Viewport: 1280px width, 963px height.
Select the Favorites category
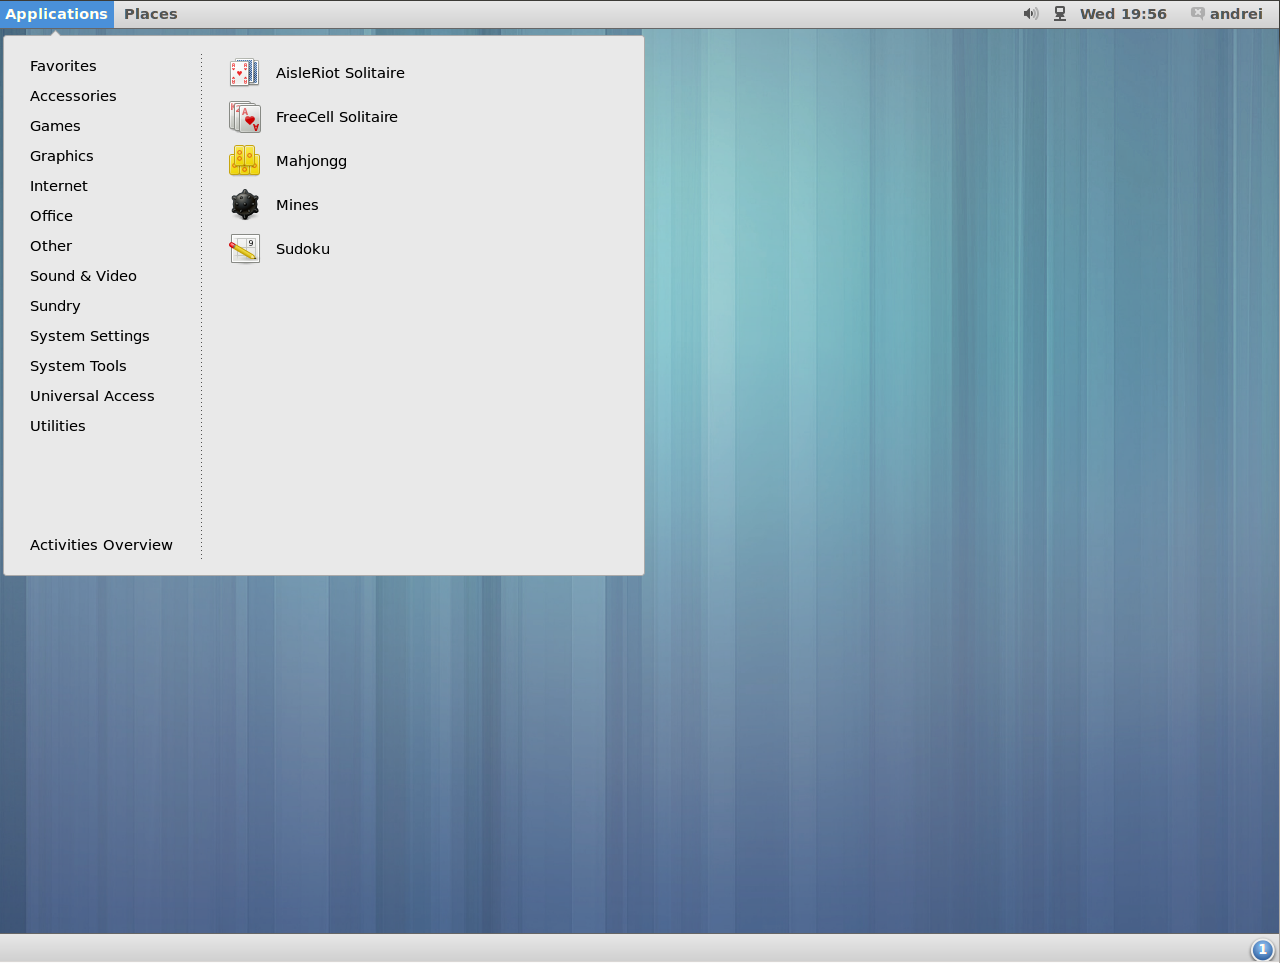(x=63, y=66)
